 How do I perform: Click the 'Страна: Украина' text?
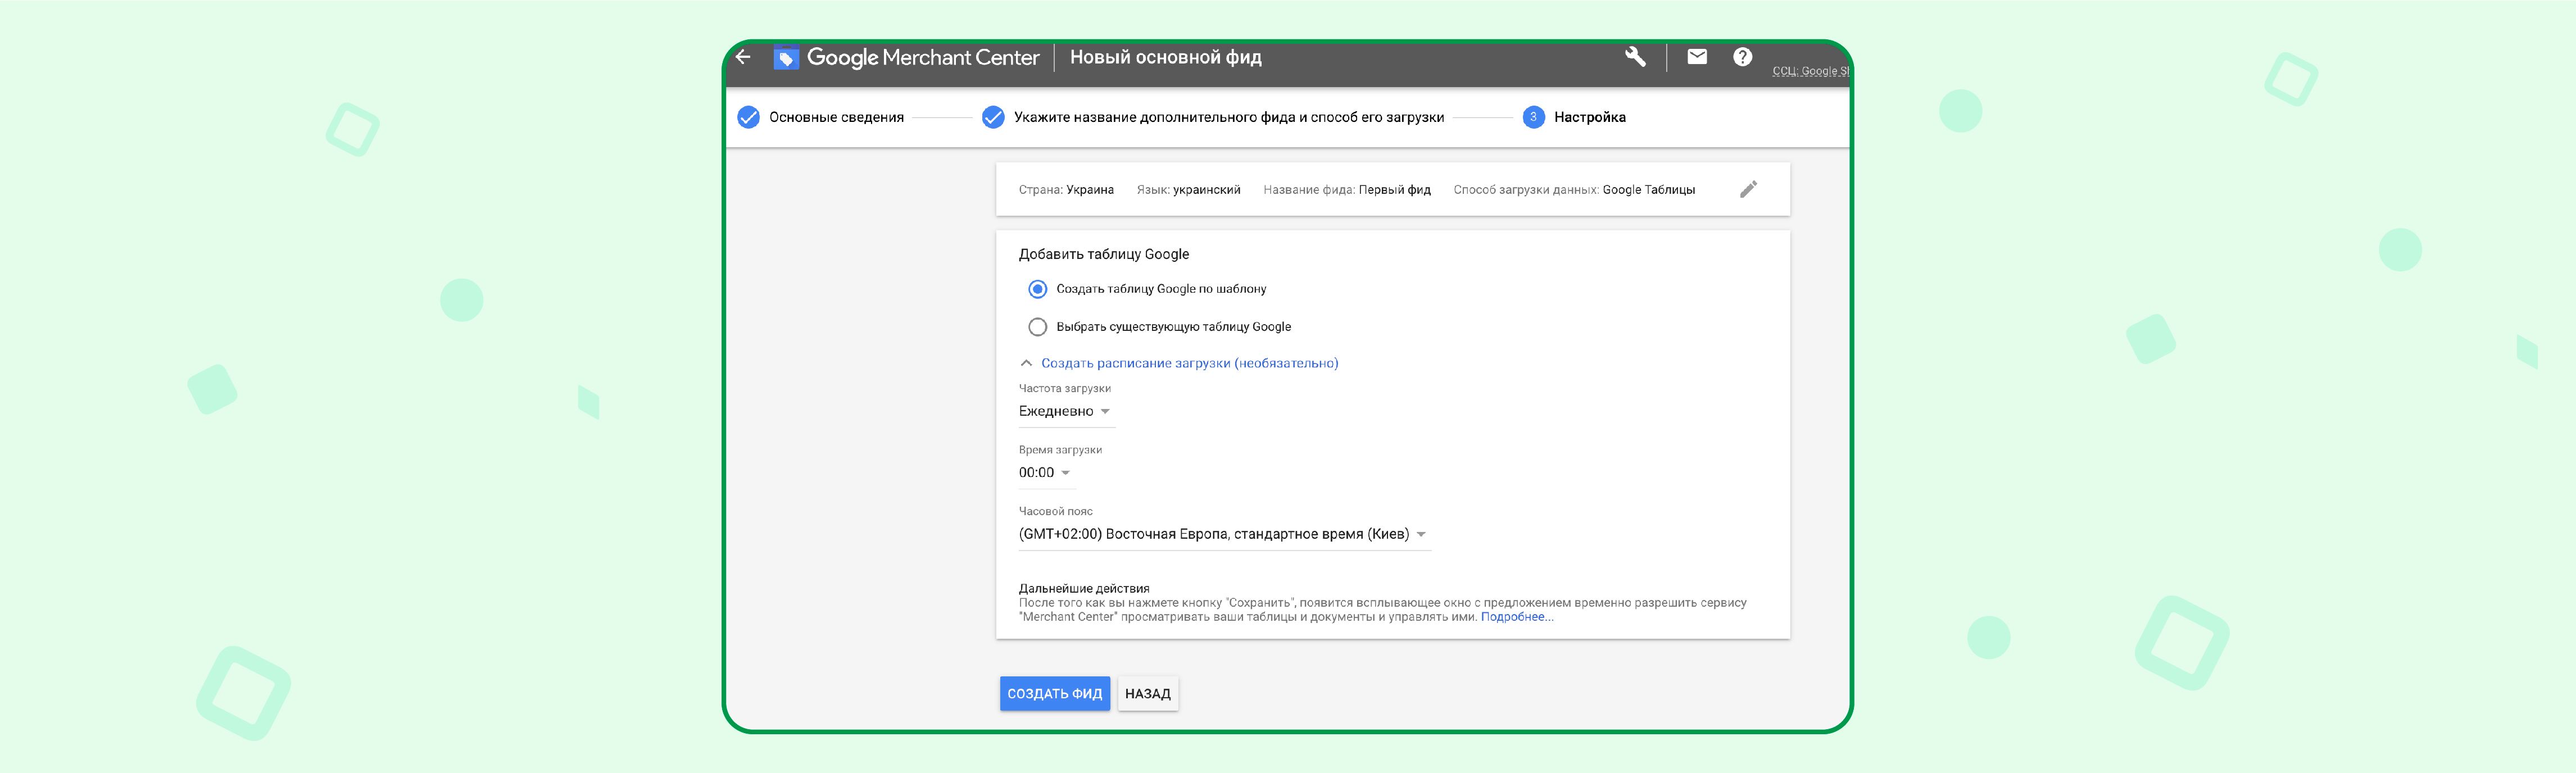tap(1066, 190)
